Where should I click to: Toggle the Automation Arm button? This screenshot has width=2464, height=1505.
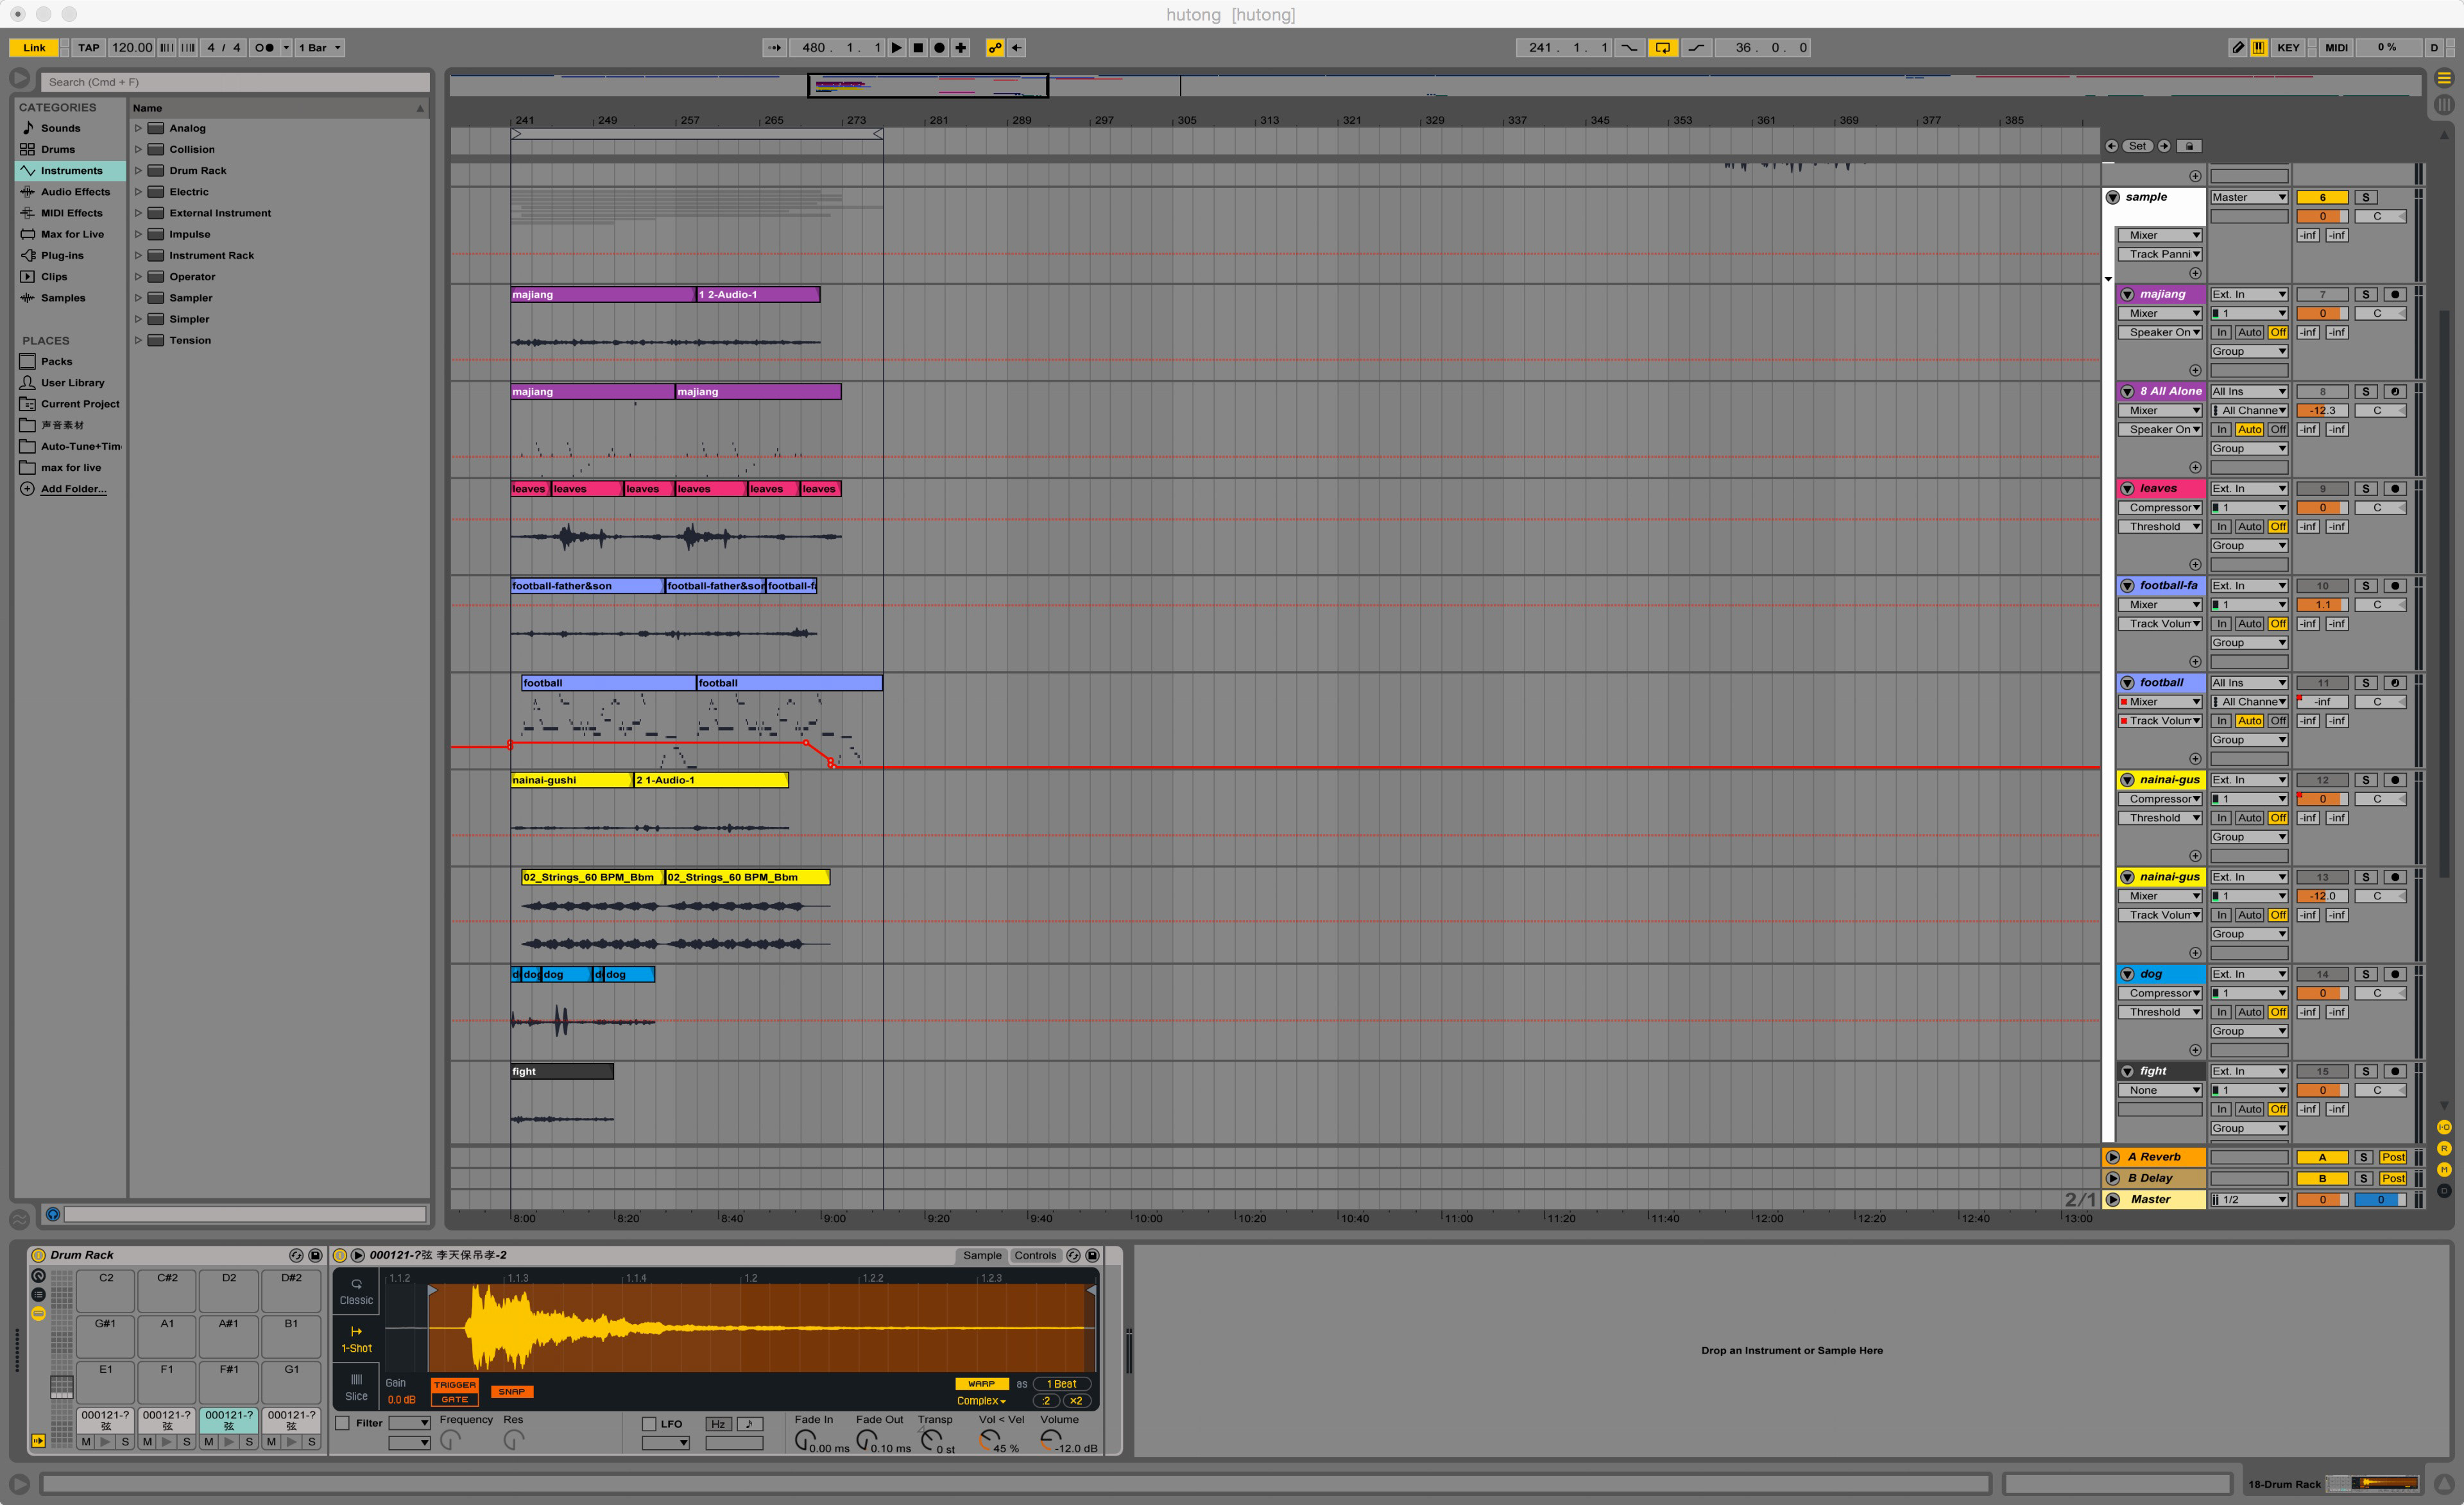(x=995, y=47)
